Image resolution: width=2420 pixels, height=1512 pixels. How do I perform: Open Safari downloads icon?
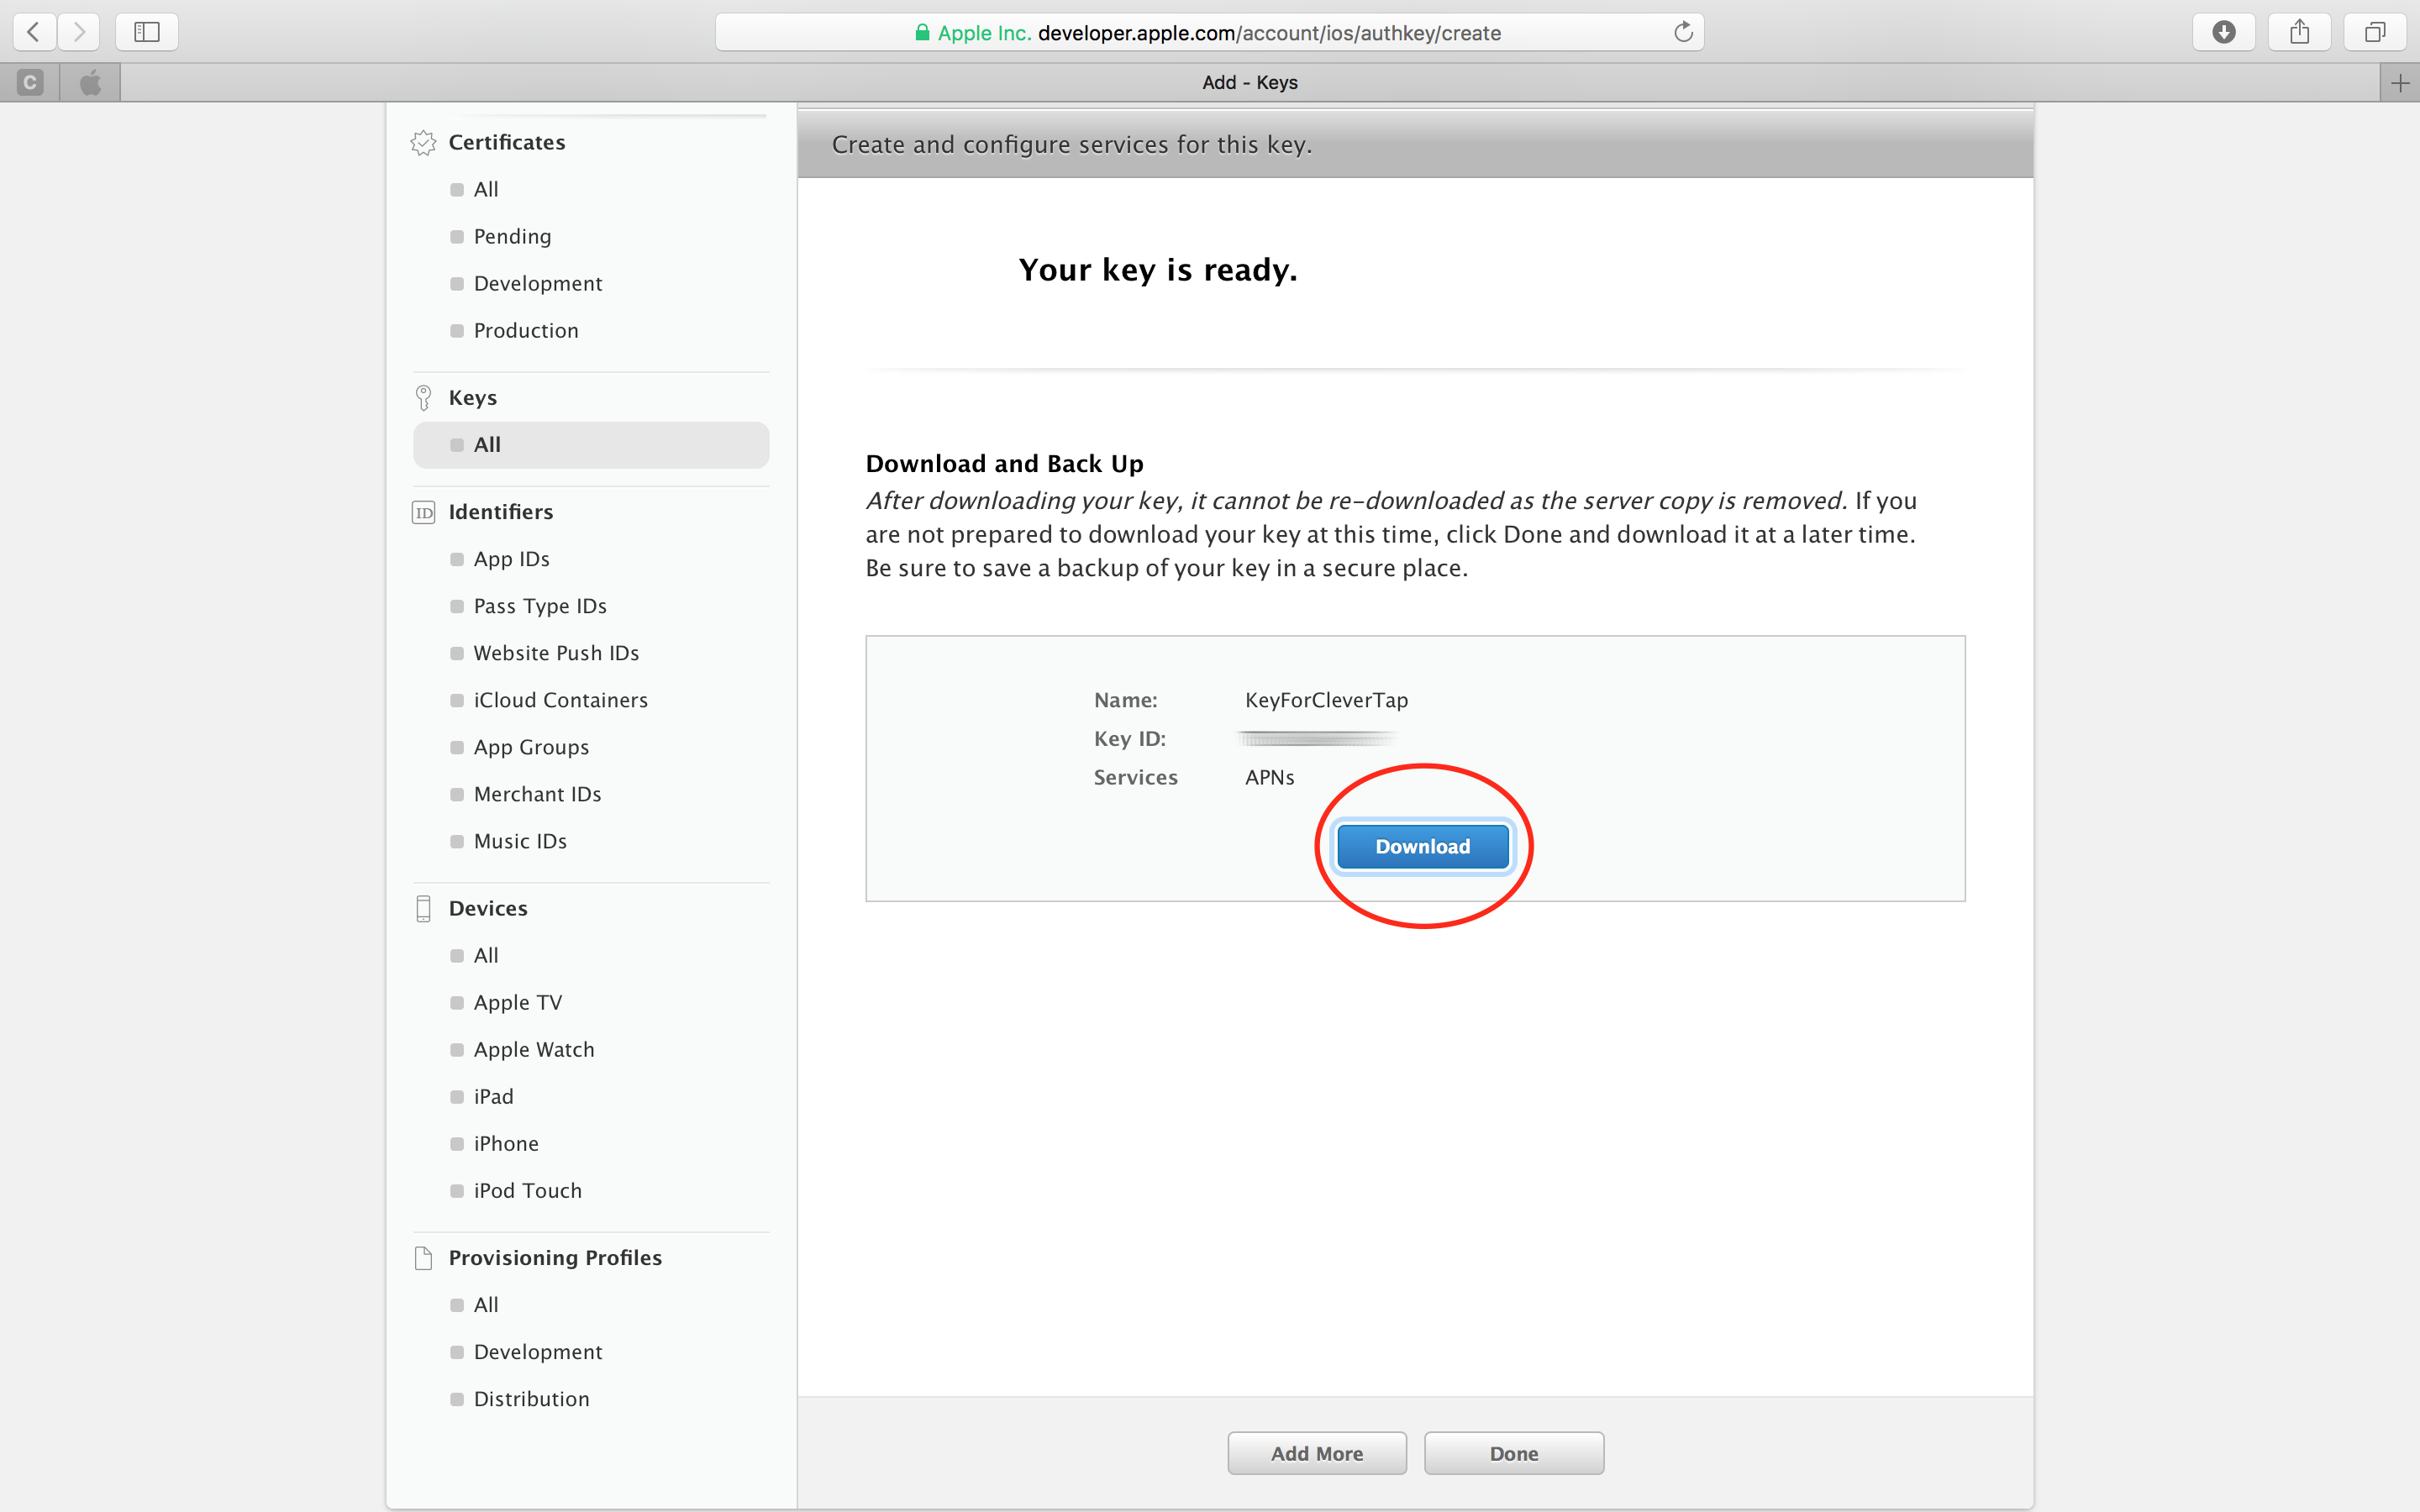2223,32
